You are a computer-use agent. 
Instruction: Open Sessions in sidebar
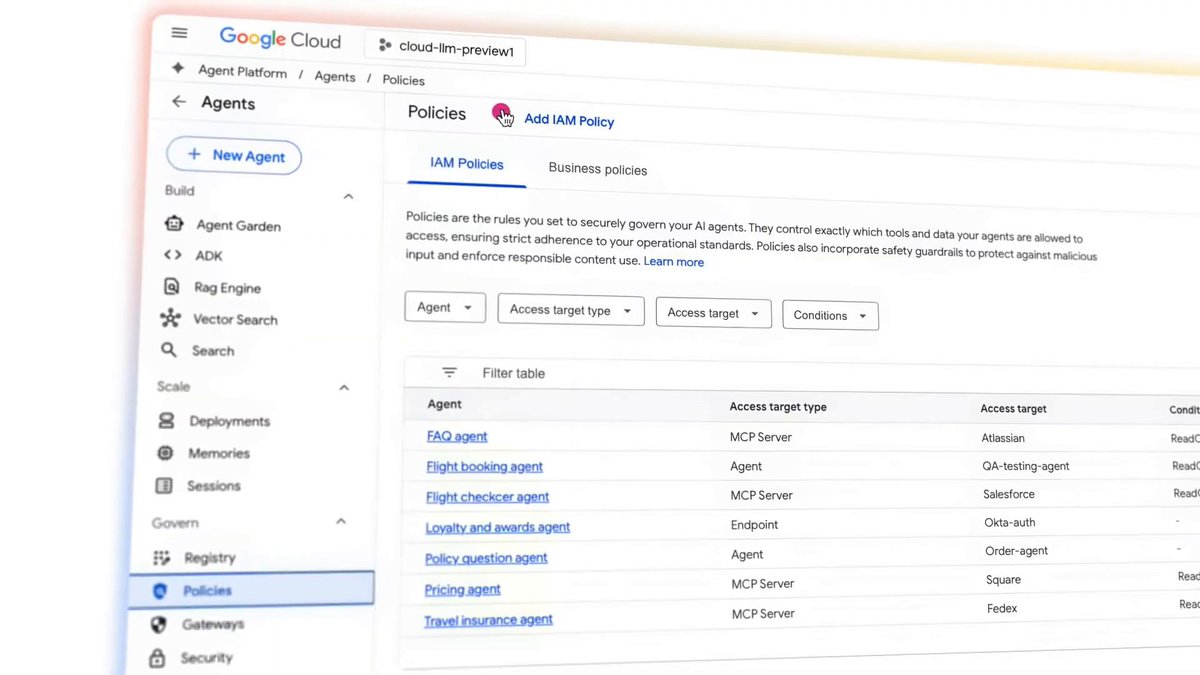pyautogui.click(x=213, y=486)
